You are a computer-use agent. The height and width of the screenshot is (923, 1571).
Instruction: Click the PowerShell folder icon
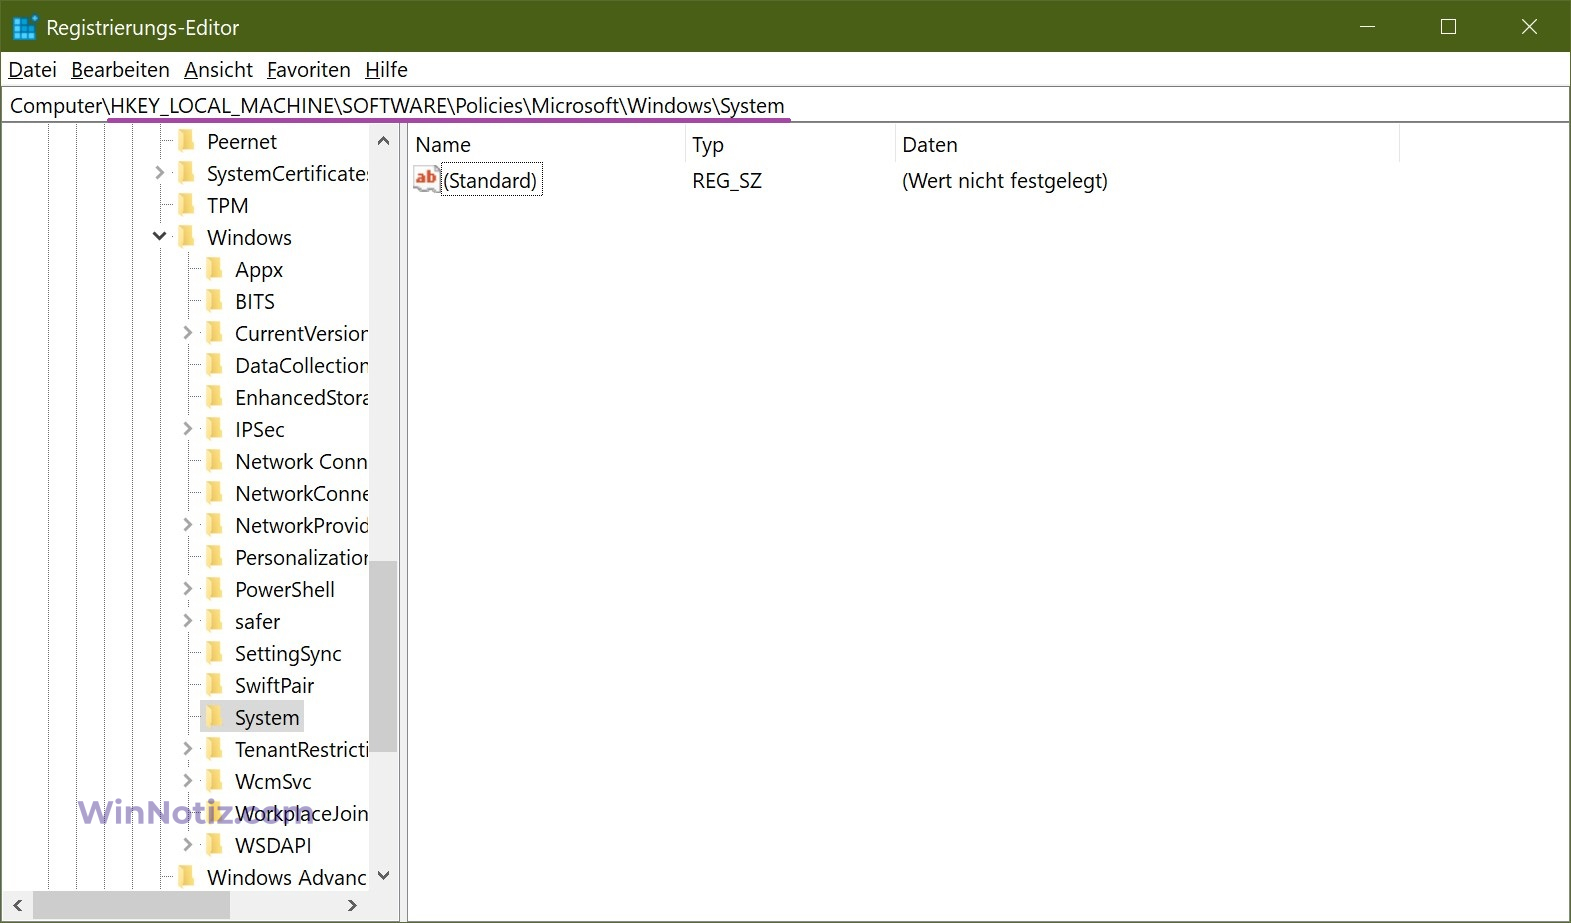click(x=214, y=589)
